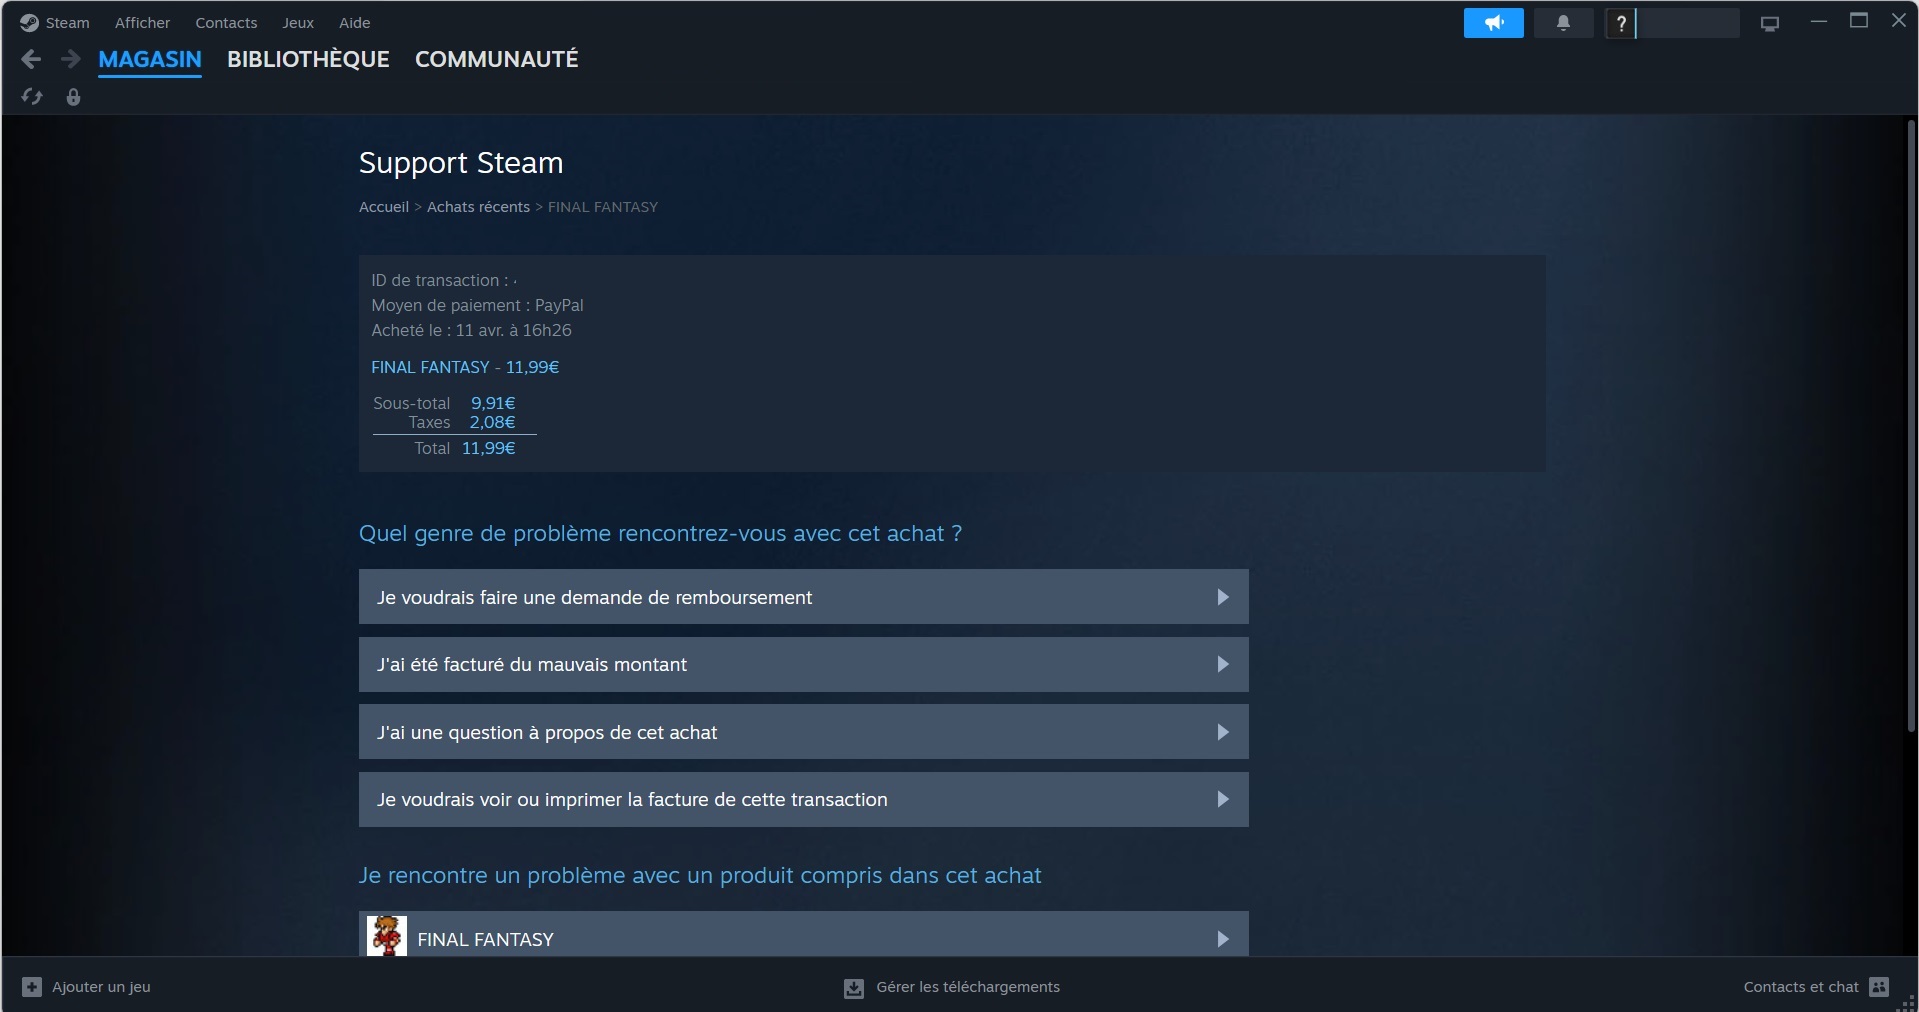Viewport: 1919px width, 1012px height.
Task: Click the padlock security icon
Action: (73, 97)
